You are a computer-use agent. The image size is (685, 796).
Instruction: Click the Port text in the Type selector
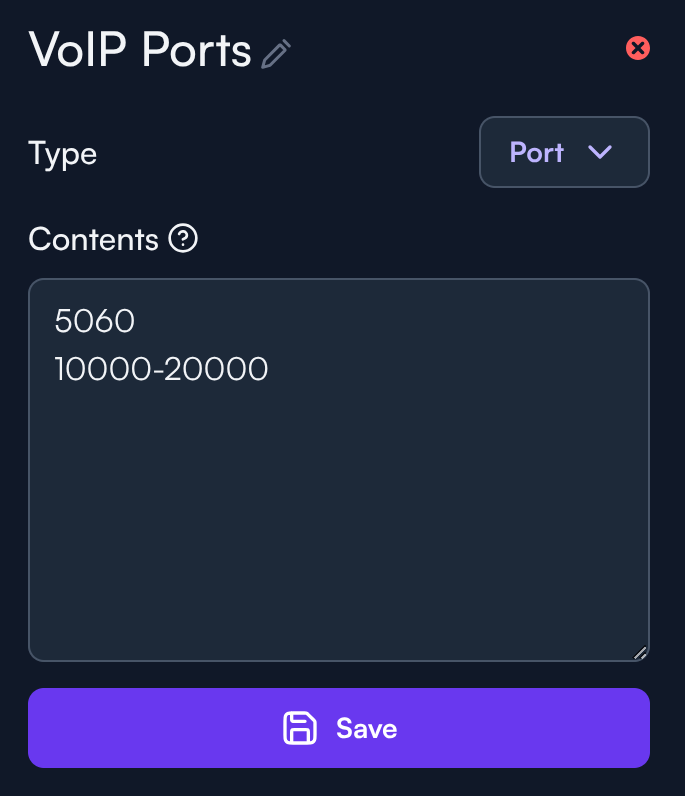(537, 152)
